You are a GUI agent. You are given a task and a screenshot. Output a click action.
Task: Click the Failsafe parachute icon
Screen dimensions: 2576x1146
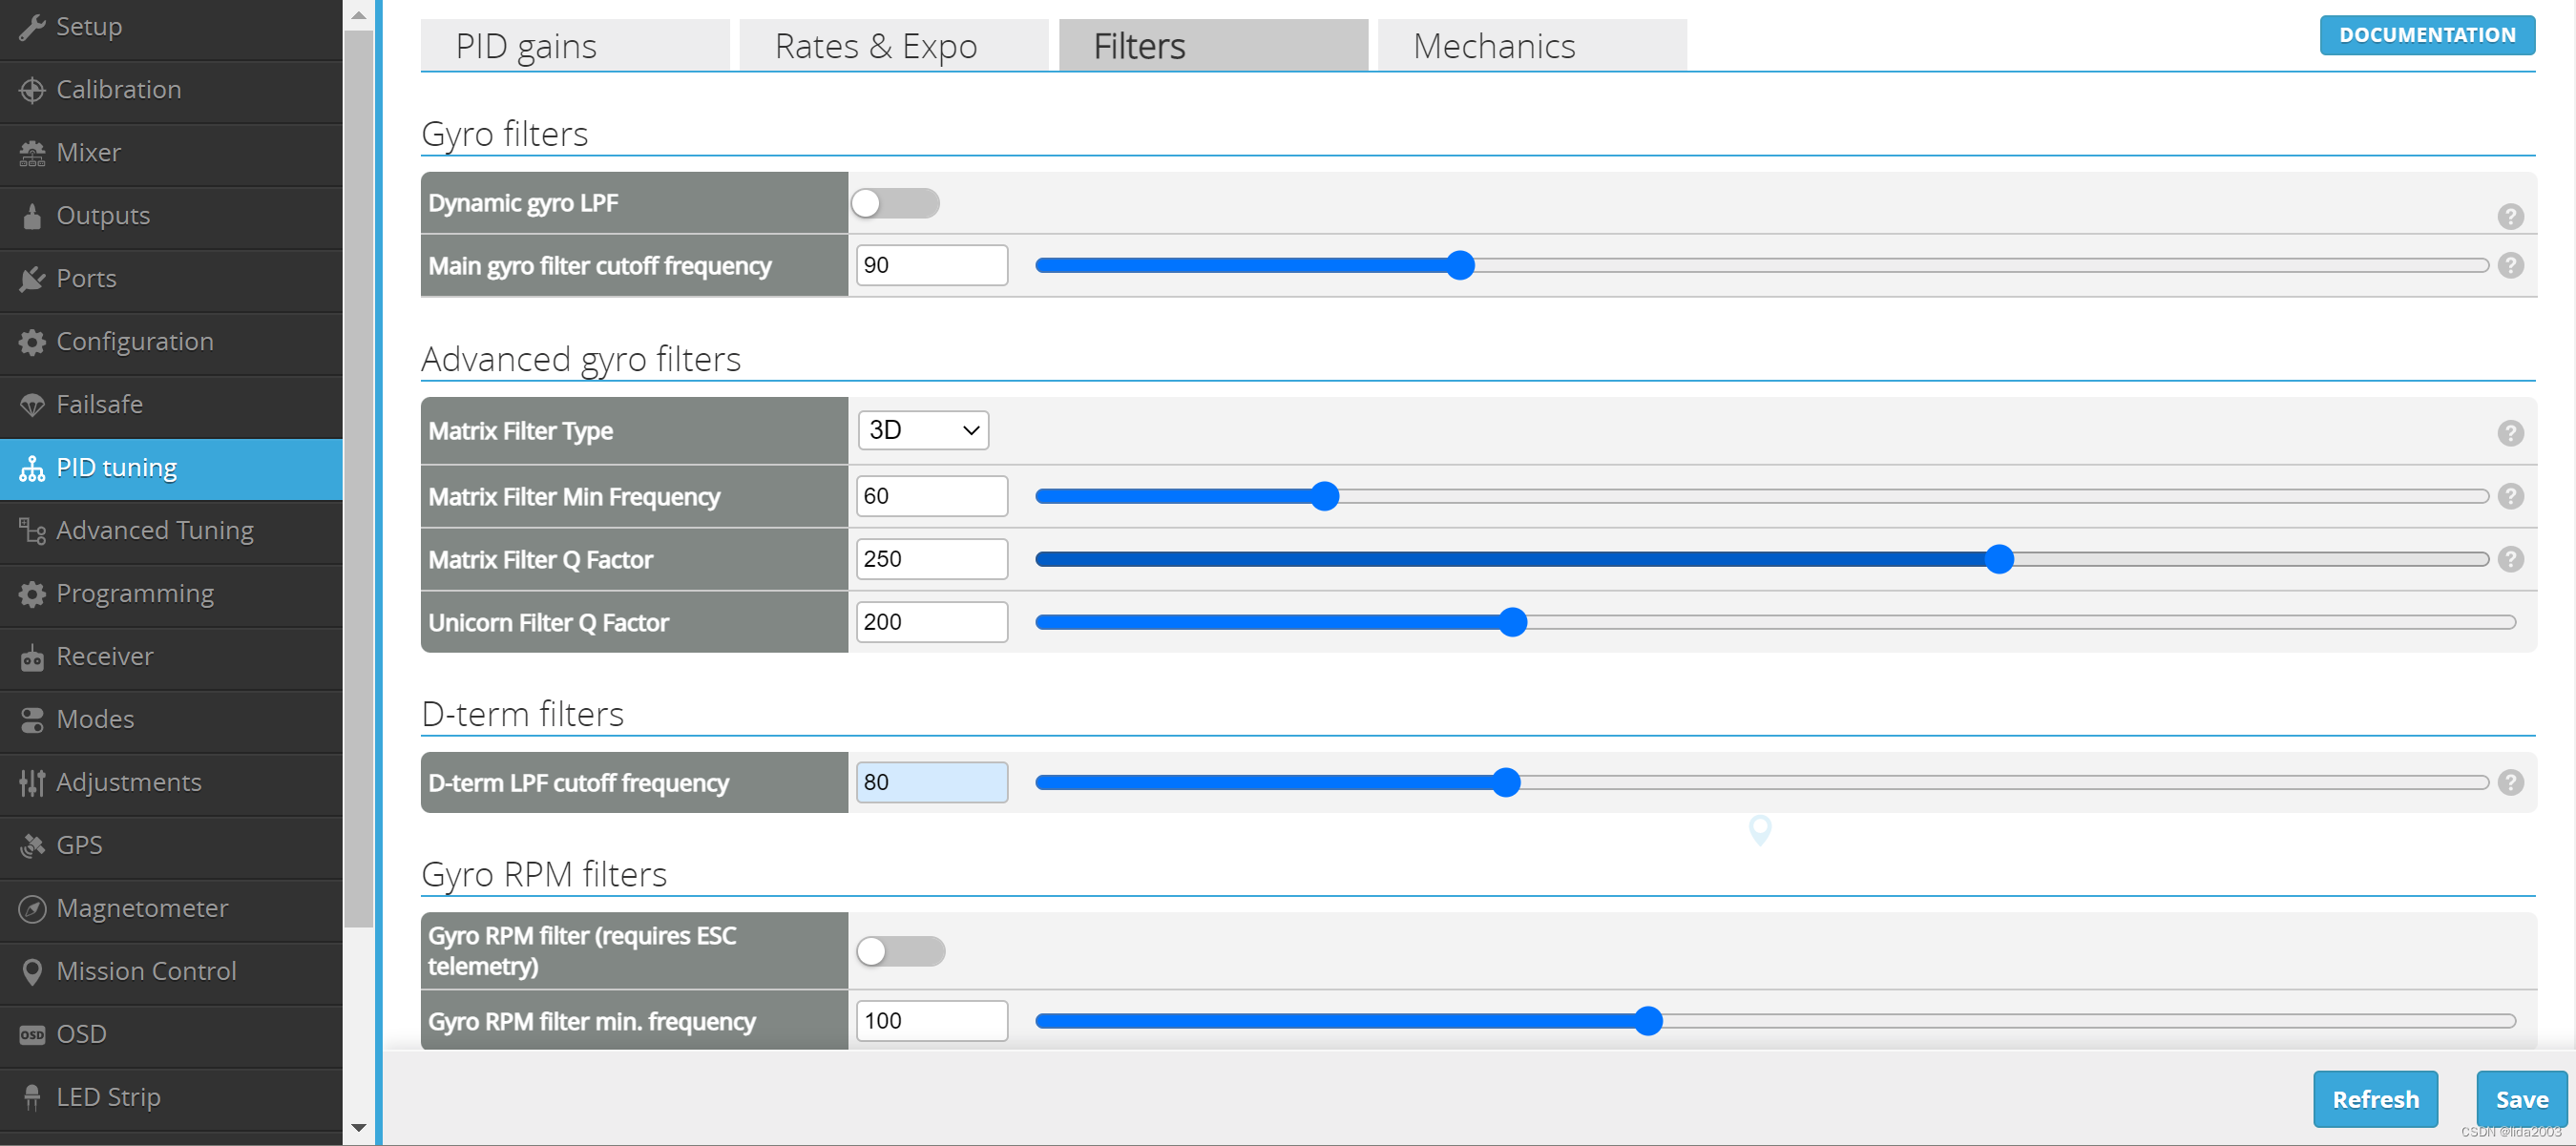click(x=32, y=405)
